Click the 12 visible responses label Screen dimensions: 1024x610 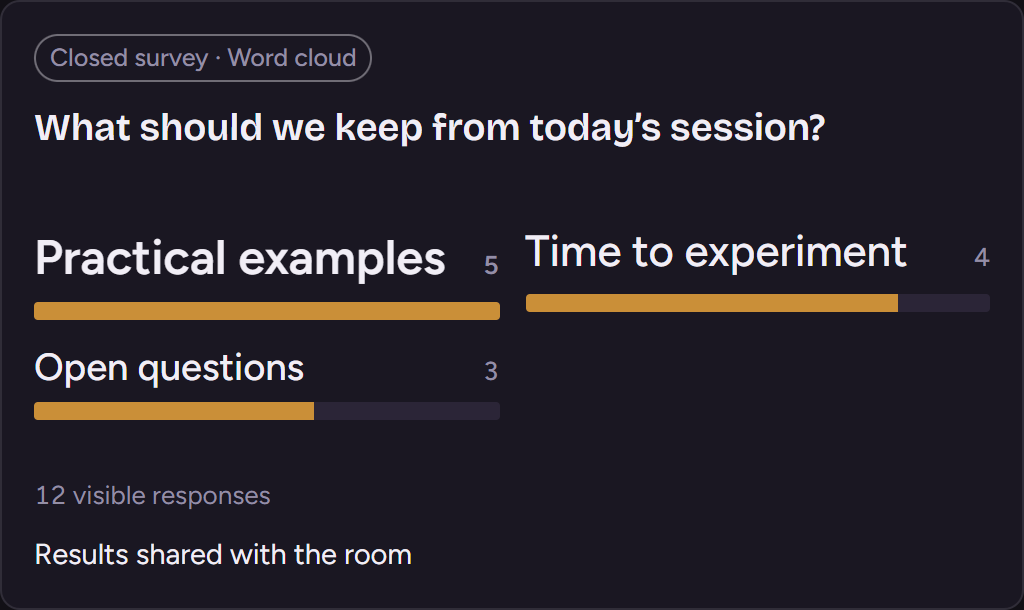[x=153, y=496]
